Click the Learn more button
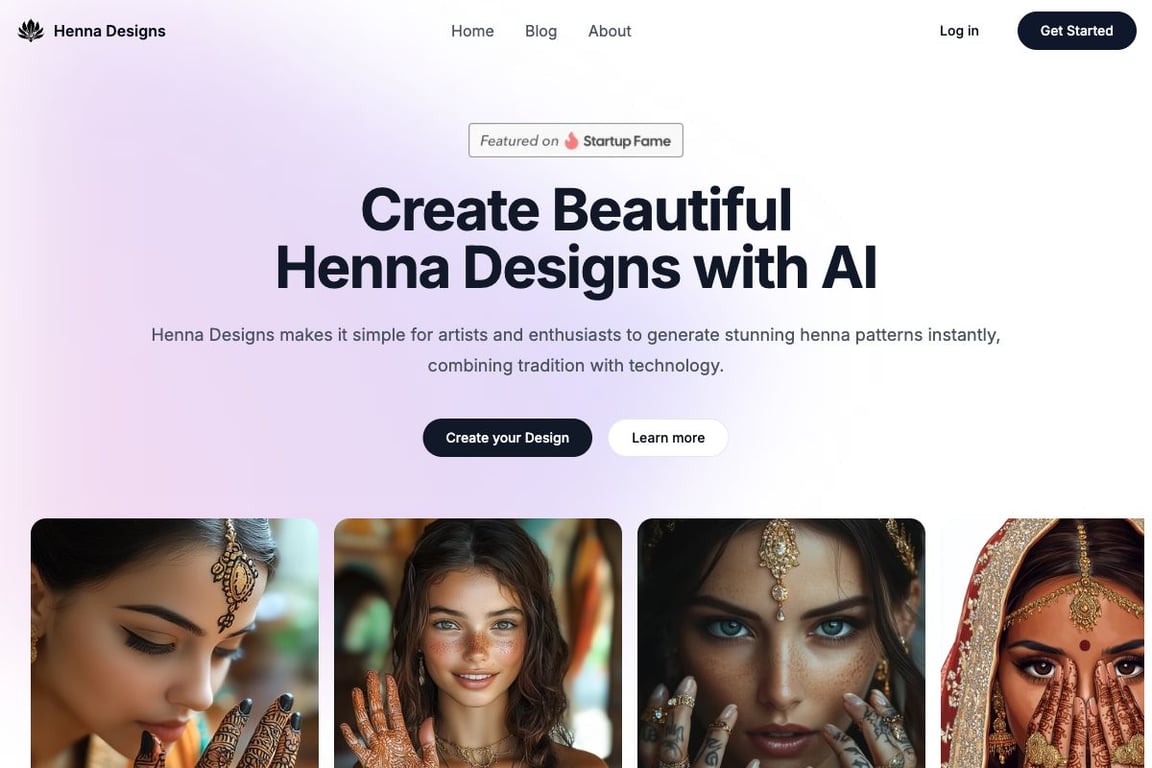The height and width of the screenshot is (768, 1152). [x=668, y=438]
